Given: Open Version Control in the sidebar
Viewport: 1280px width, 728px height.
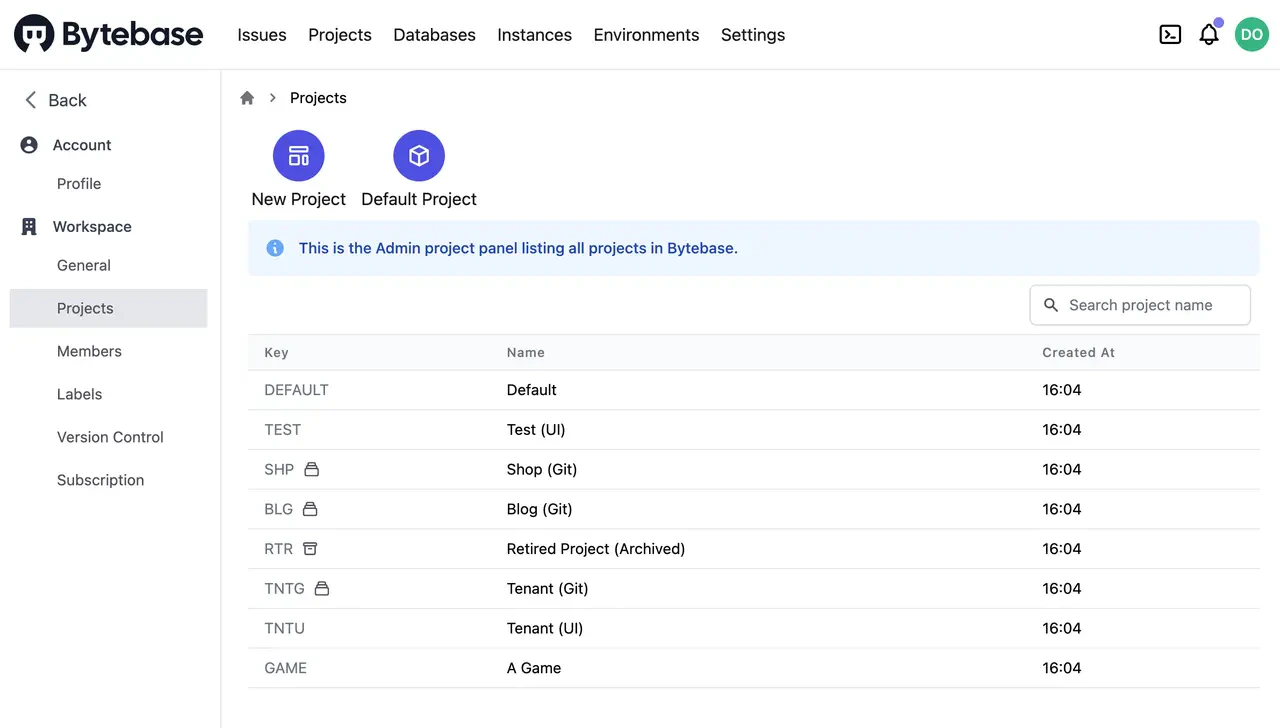Looking at the screenshot, I should (108, 437).
